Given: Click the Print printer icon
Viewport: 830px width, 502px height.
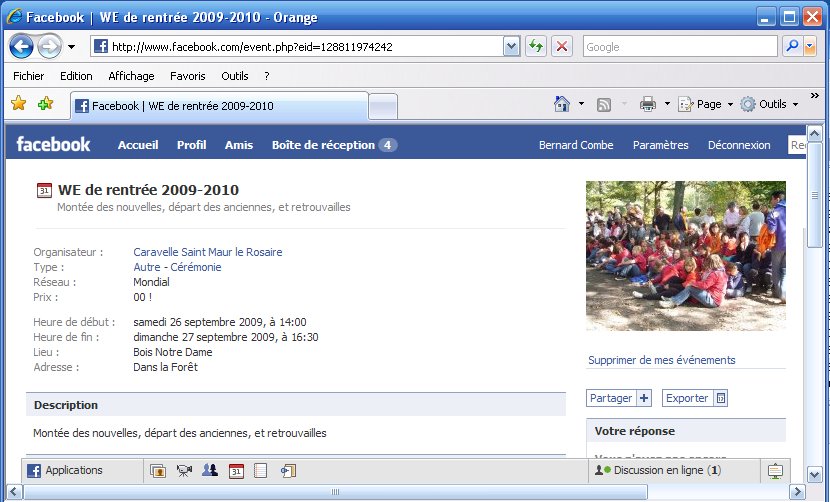Looking at the screenshot, I should coord(648,104).
